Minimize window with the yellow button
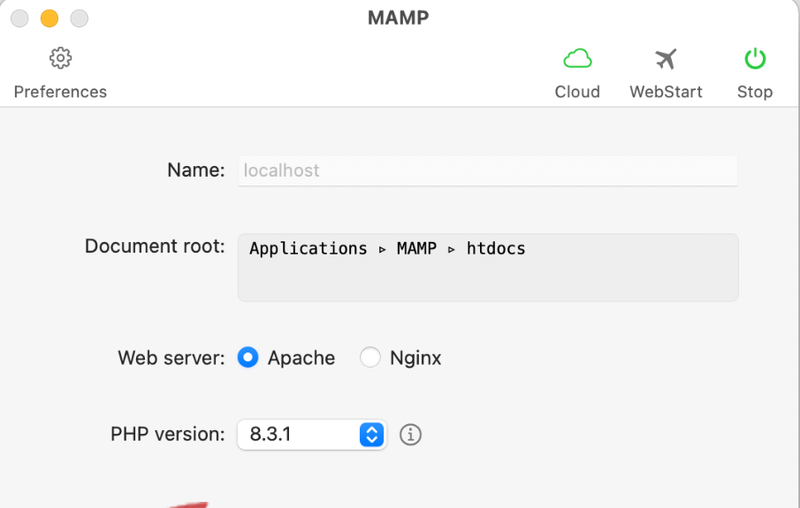This screenshot has width=800, height=508. pos(49,18)
